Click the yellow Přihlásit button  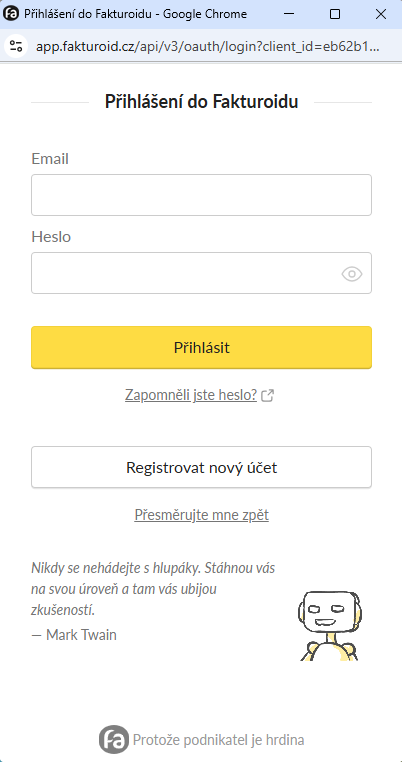(201, 347)
